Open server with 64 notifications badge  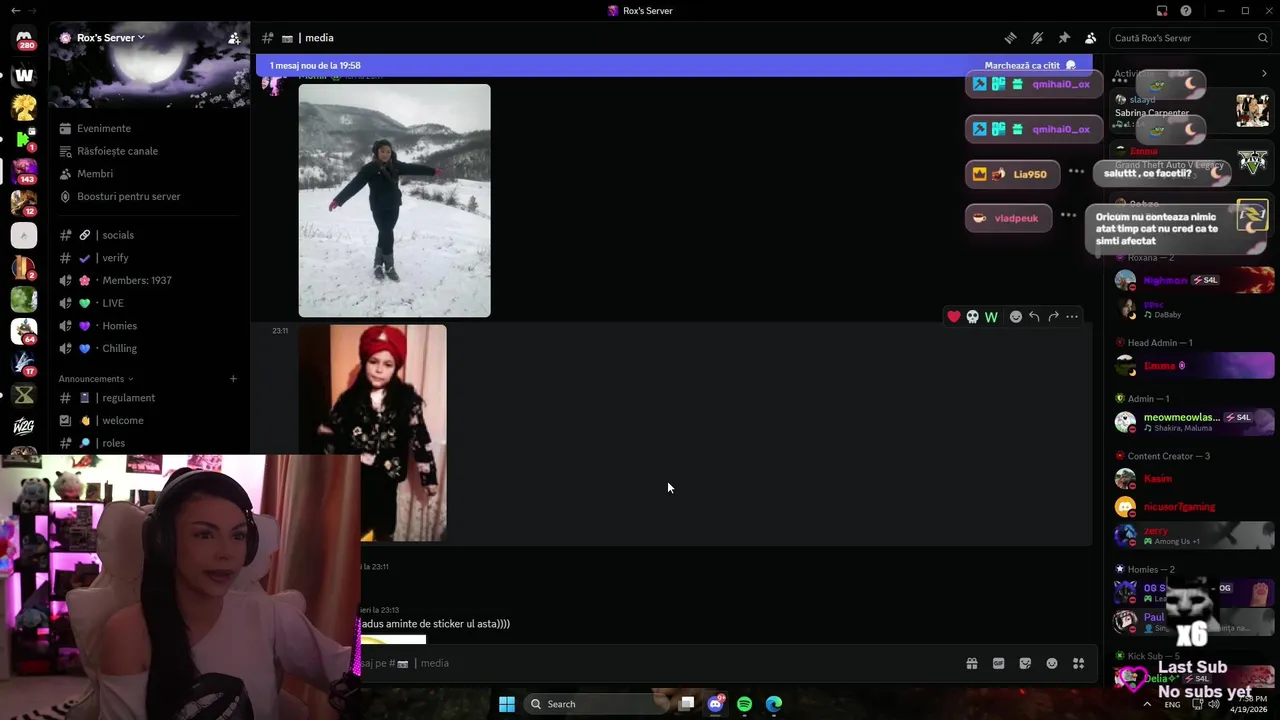coord(24,331)
